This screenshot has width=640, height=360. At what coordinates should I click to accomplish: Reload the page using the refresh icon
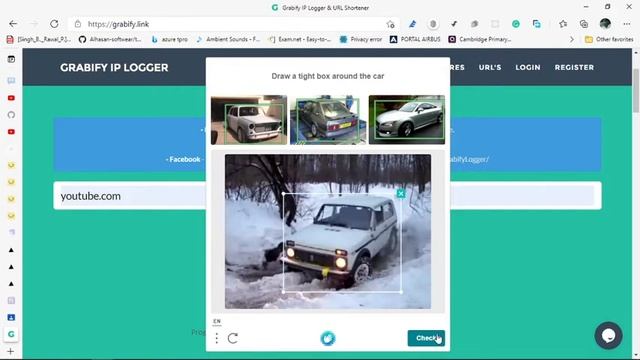(x=54, y=24)
